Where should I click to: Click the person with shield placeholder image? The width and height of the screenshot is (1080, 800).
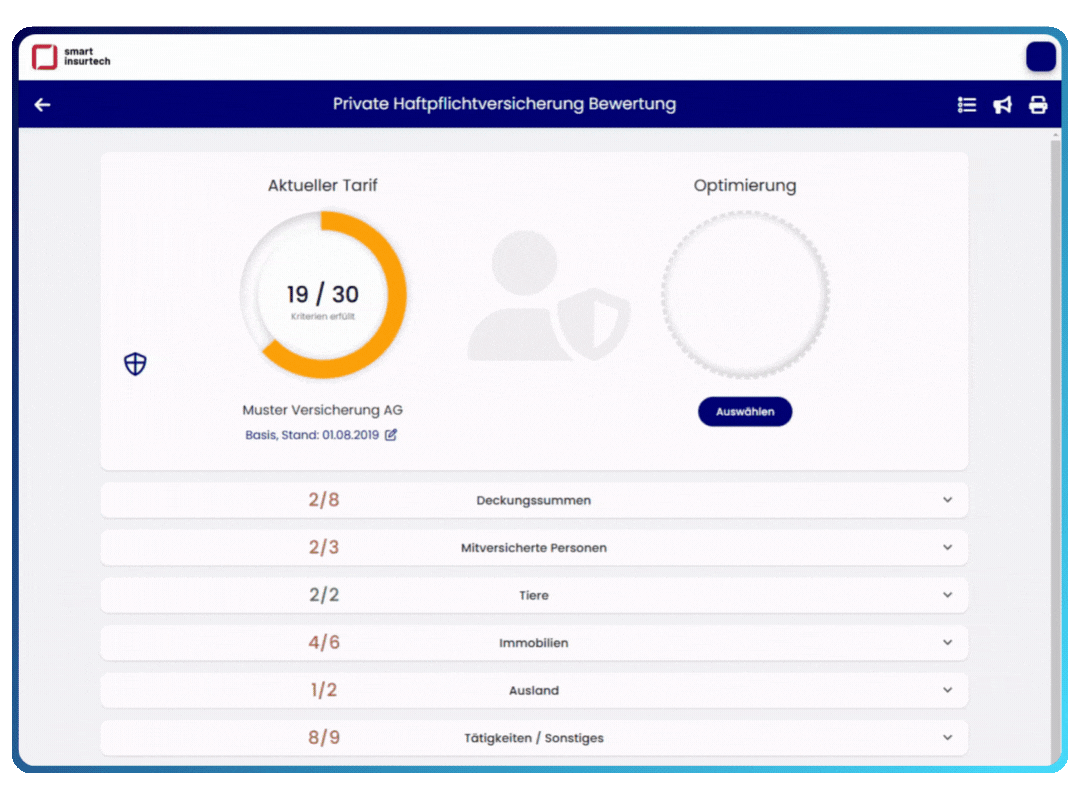point(548,296)
